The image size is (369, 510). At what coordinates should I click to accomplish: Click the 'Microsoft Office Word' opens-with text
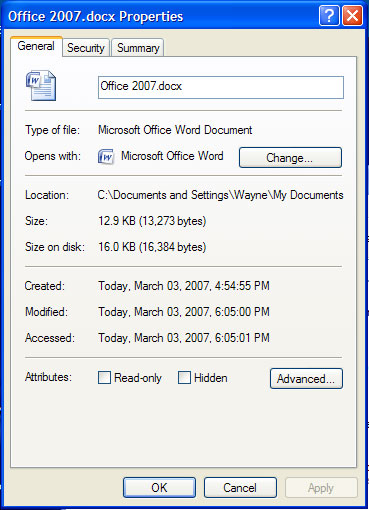pos(172,156)
